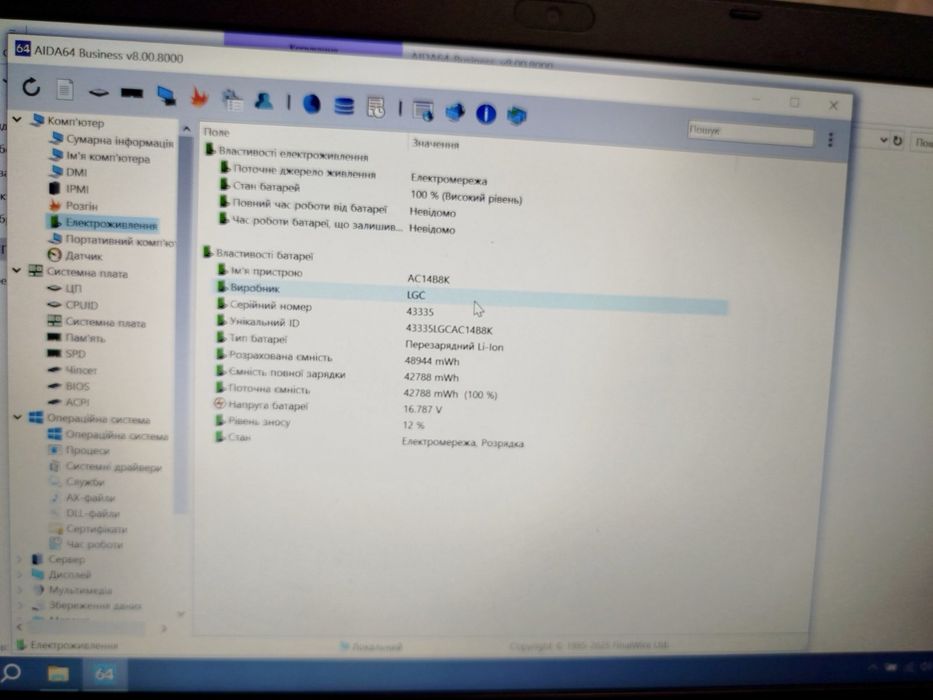Click the blue pie chart toolbar icon
Viewport: 933px width, 700px height.
[311, 104]
